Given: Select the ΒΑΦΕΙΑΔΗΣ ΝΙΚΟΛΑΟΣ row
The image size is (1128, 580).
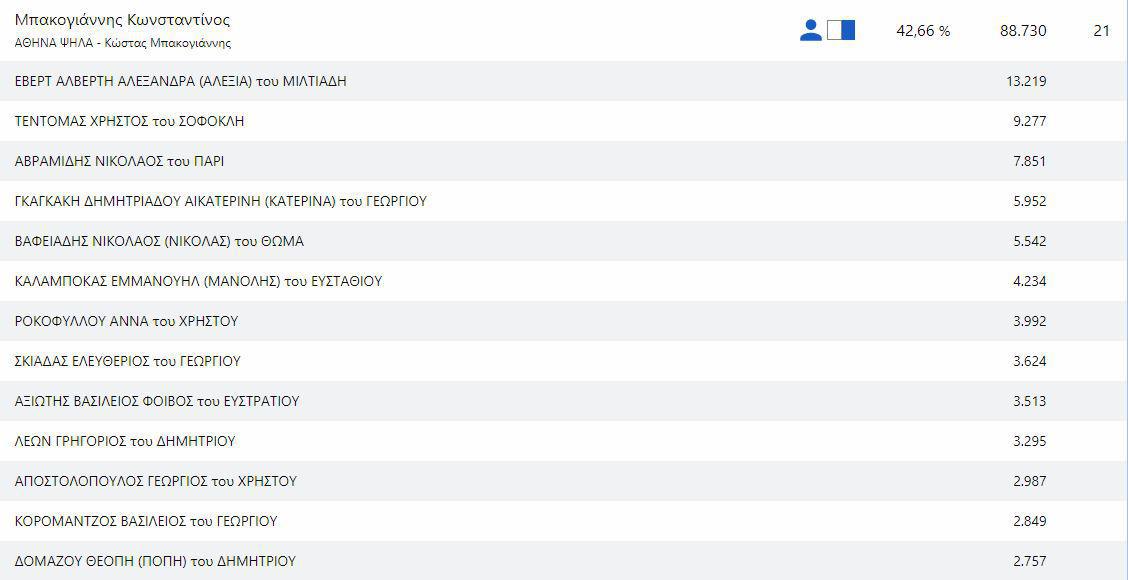Looking at the screenshot, I should (160, 241).
